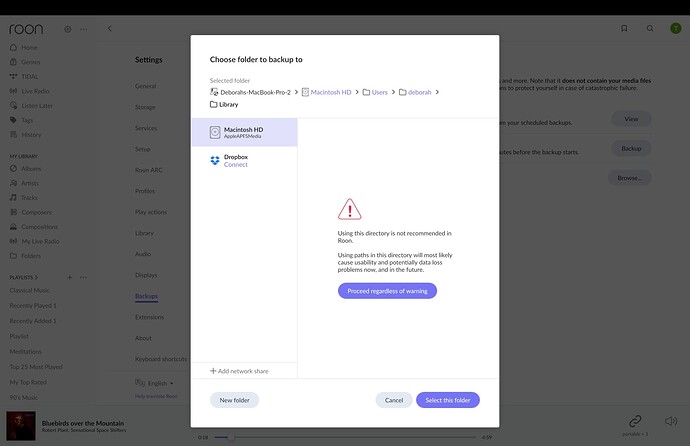This screenshot has height=446, width=690.
Task: Switch to About settings tab
Action: coord(143,338)
